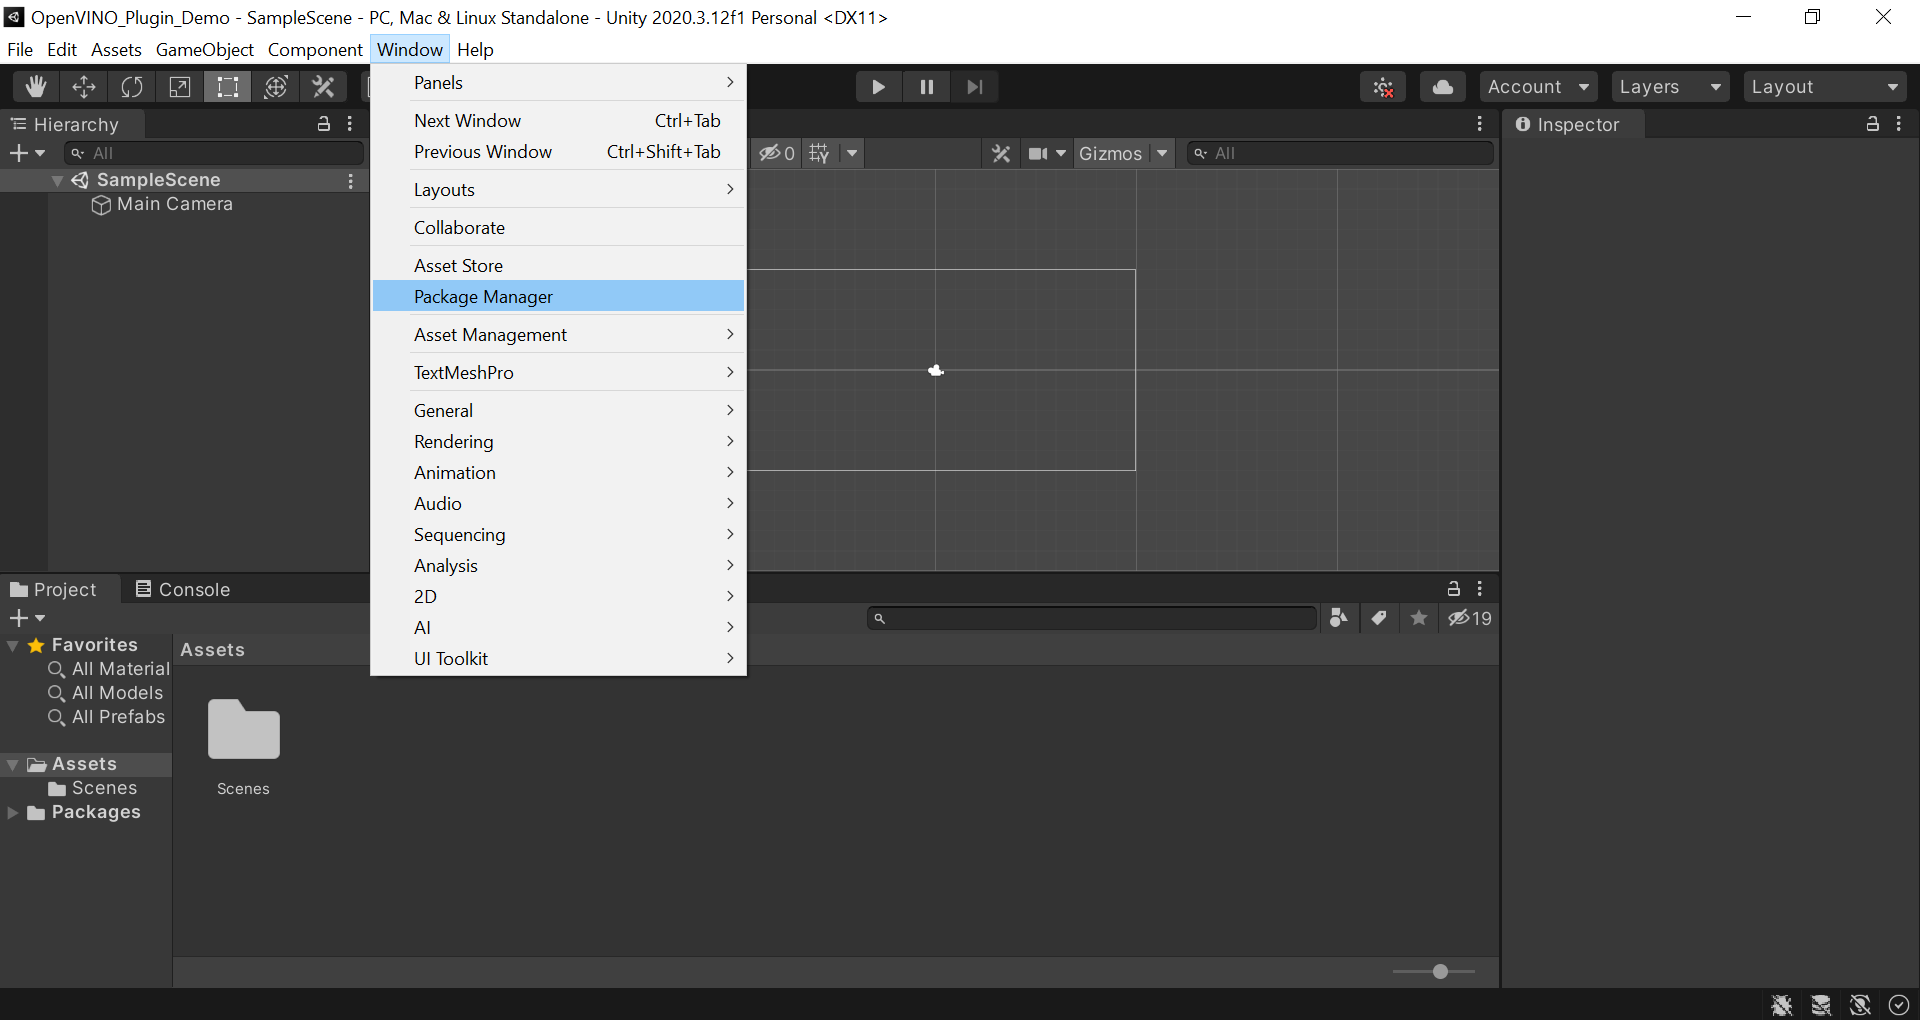The width and height of the screenshot is (1920, 1020).
Task: Click the Play button
Action: click(x=878, y=87)
